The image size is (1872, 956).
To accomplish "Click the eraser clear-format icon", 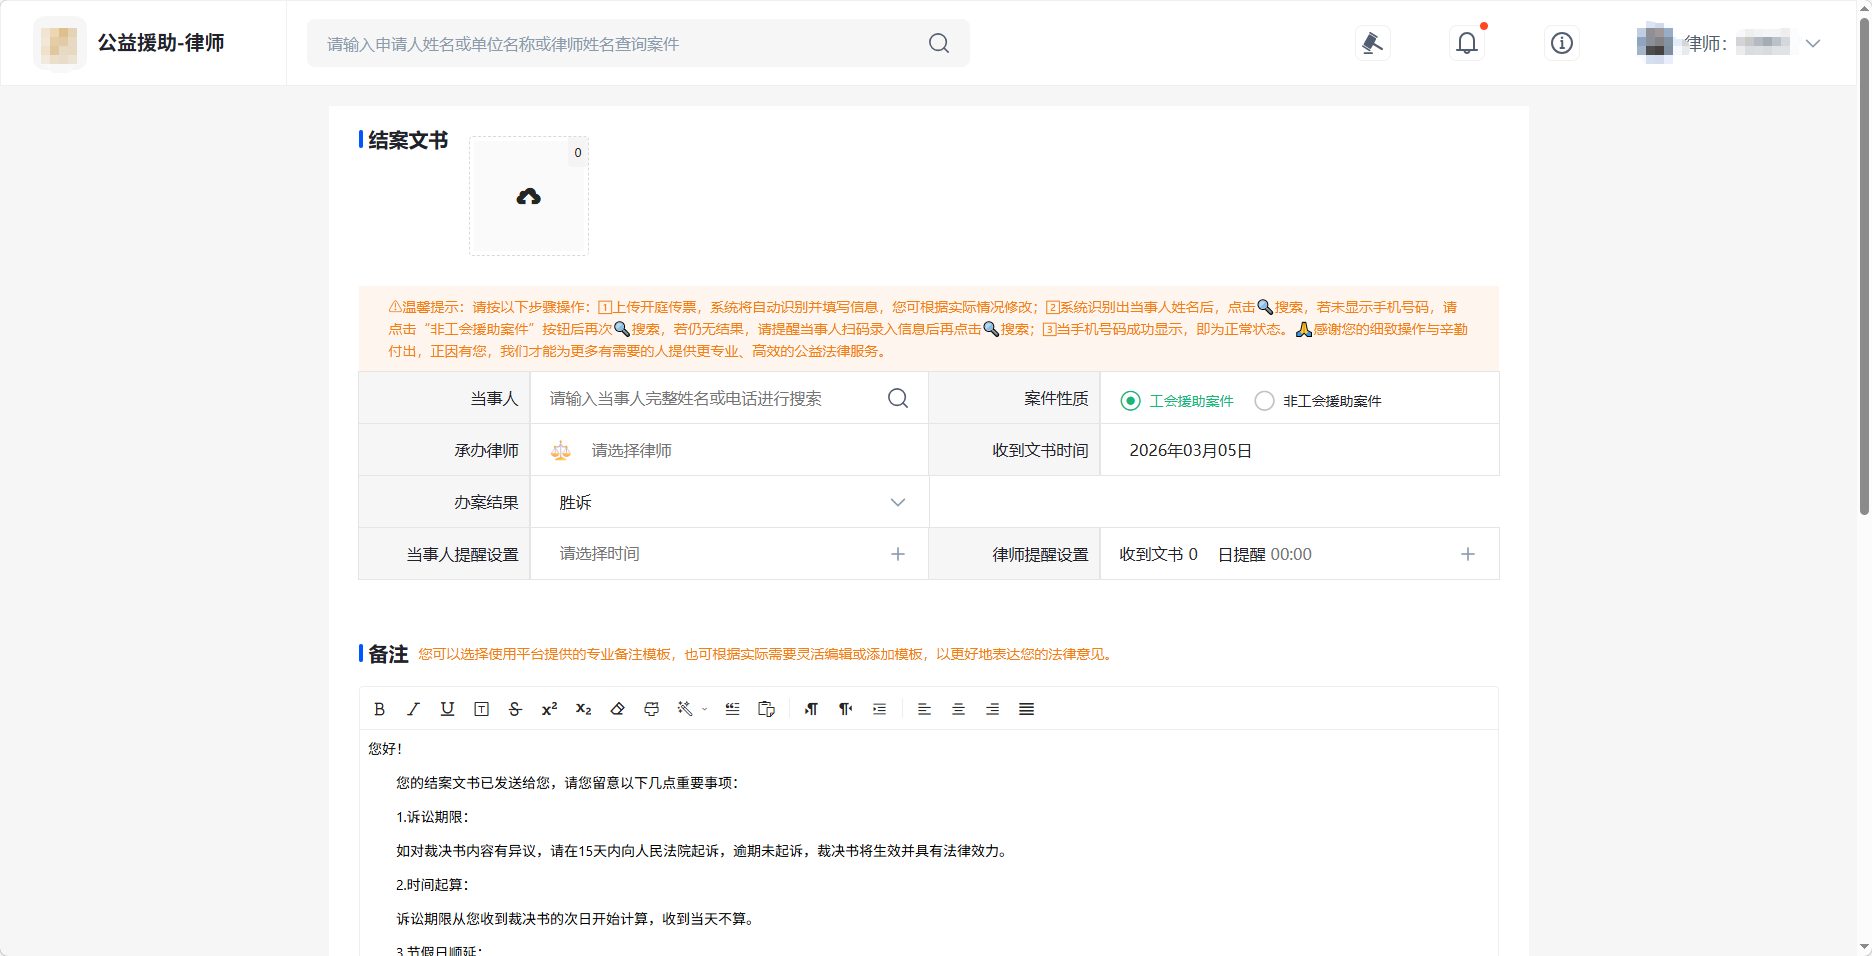I will point(617,709).
